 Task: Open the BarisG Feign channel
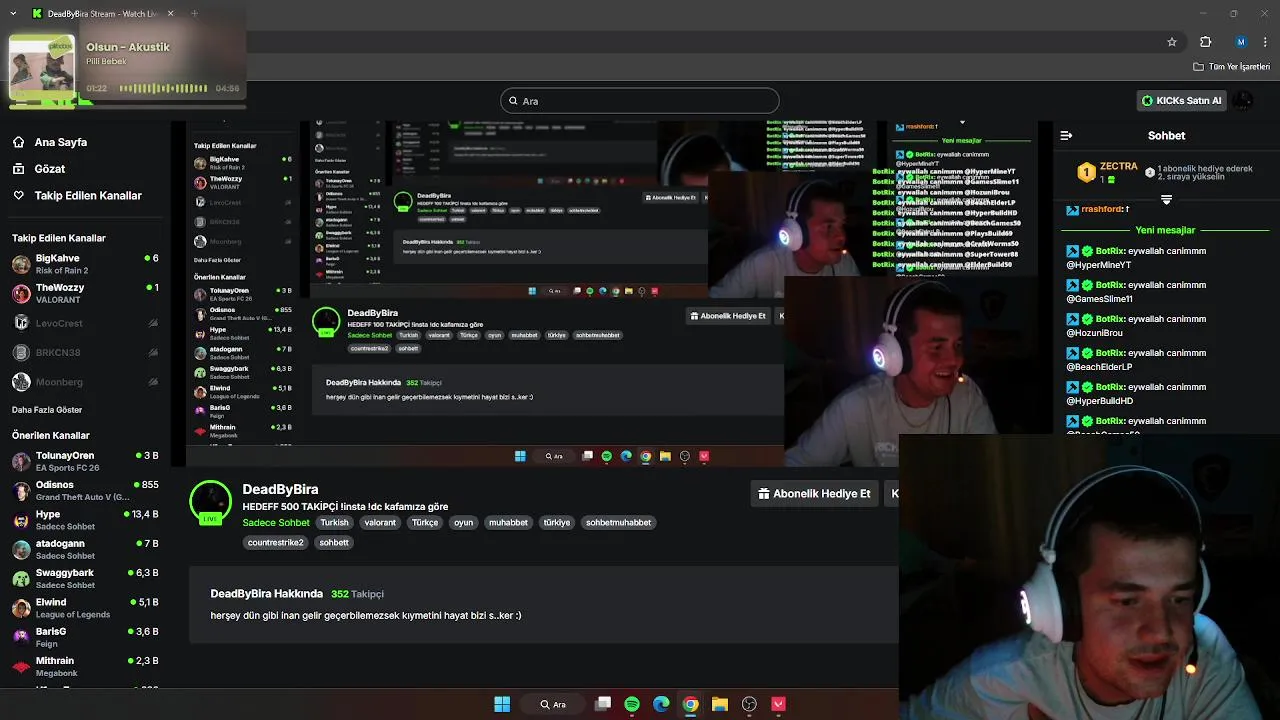point(85,637)
